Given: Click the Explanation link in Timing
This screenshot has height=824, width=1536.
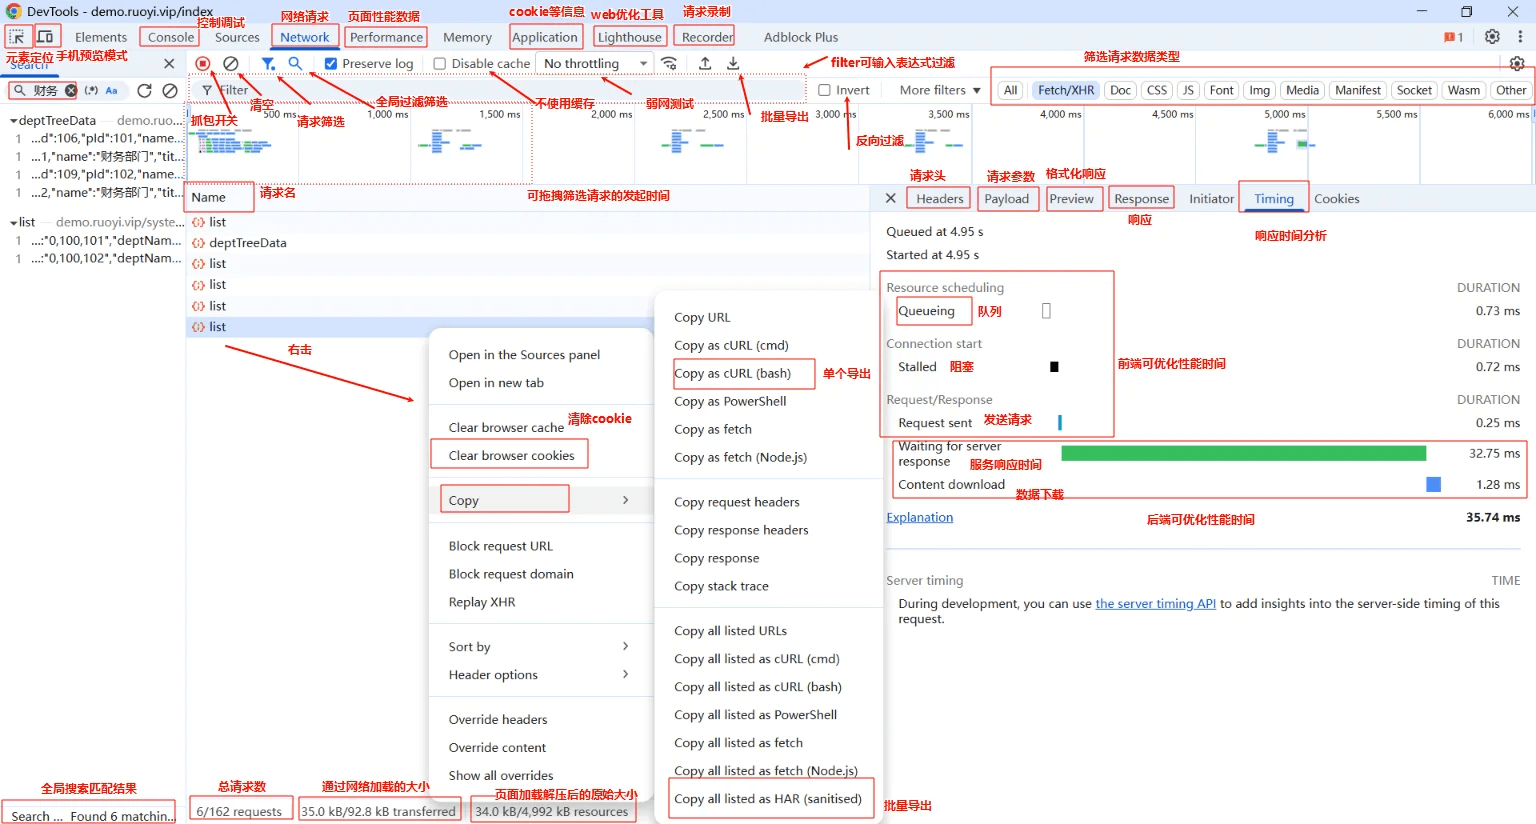Looking at the screenshot, I should pyautogui.click(x=919, y=517).
